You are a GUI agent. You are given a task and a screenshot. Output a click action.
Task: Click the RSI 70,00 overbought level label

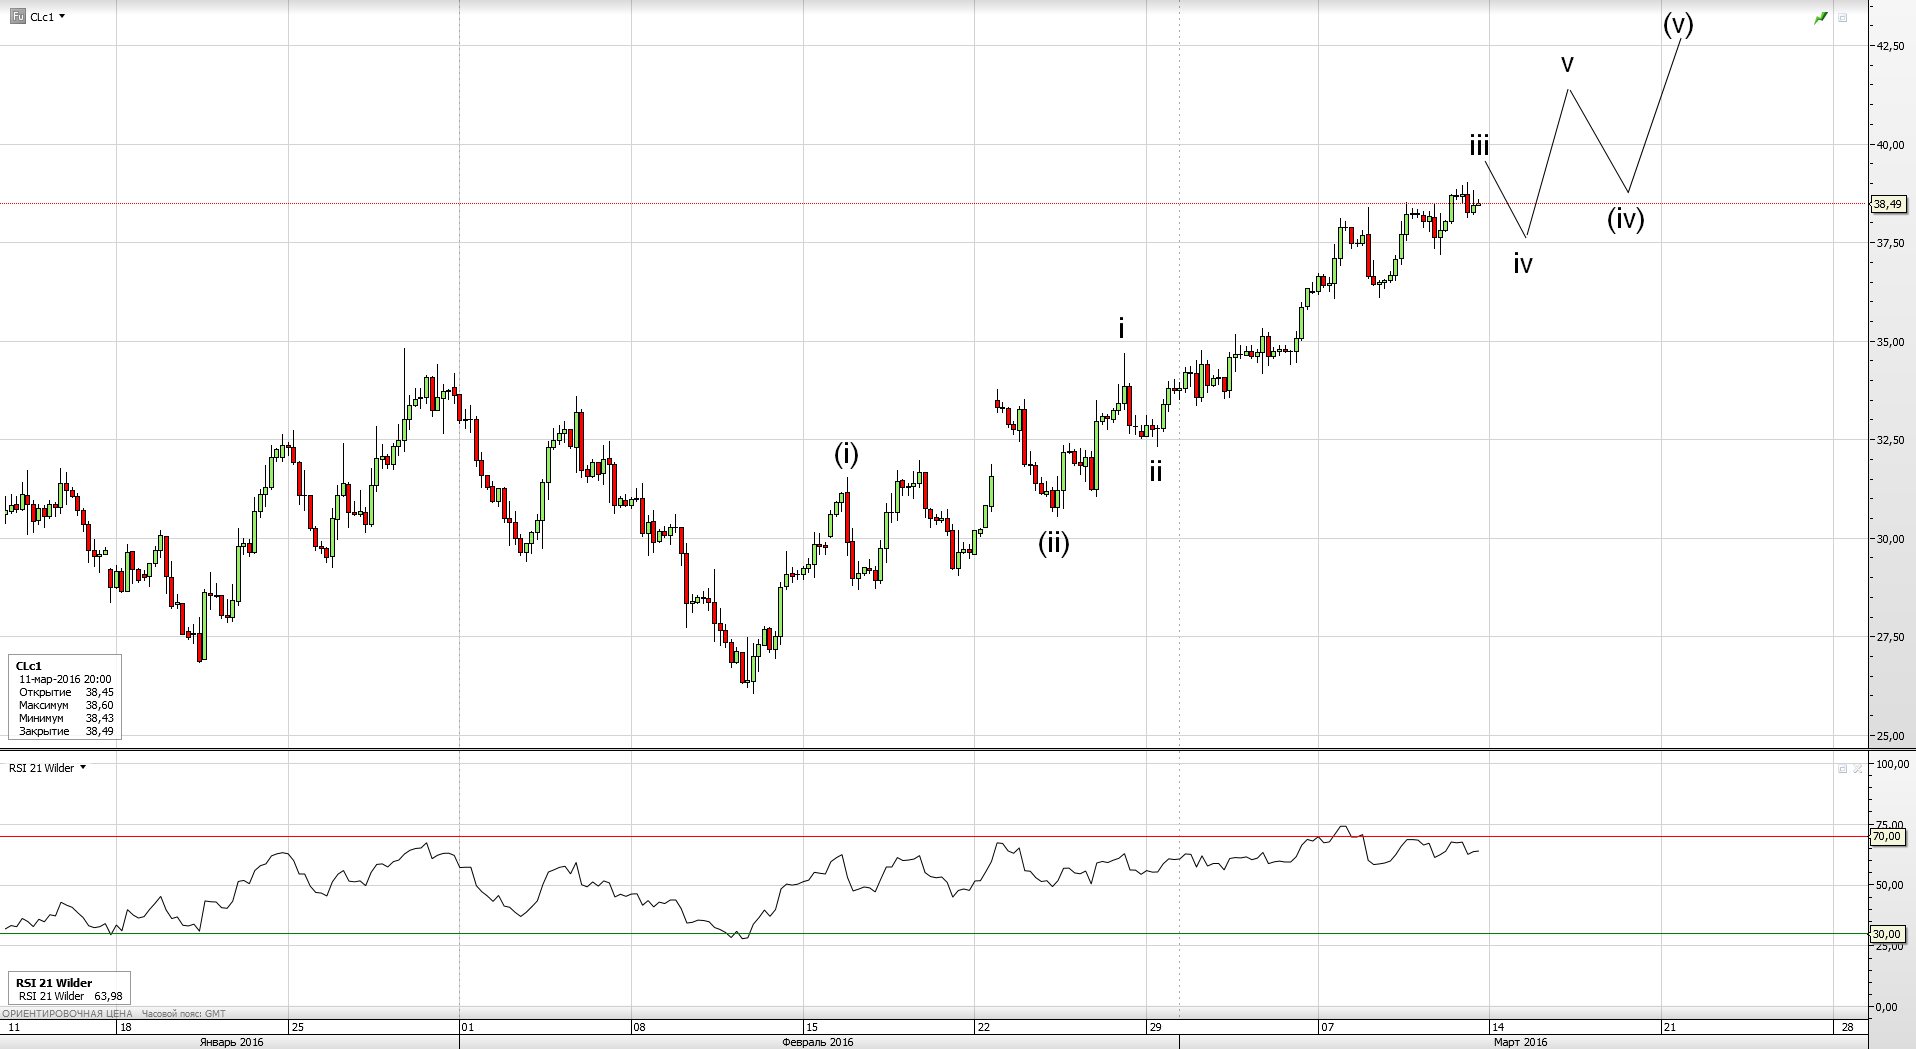1886,837
